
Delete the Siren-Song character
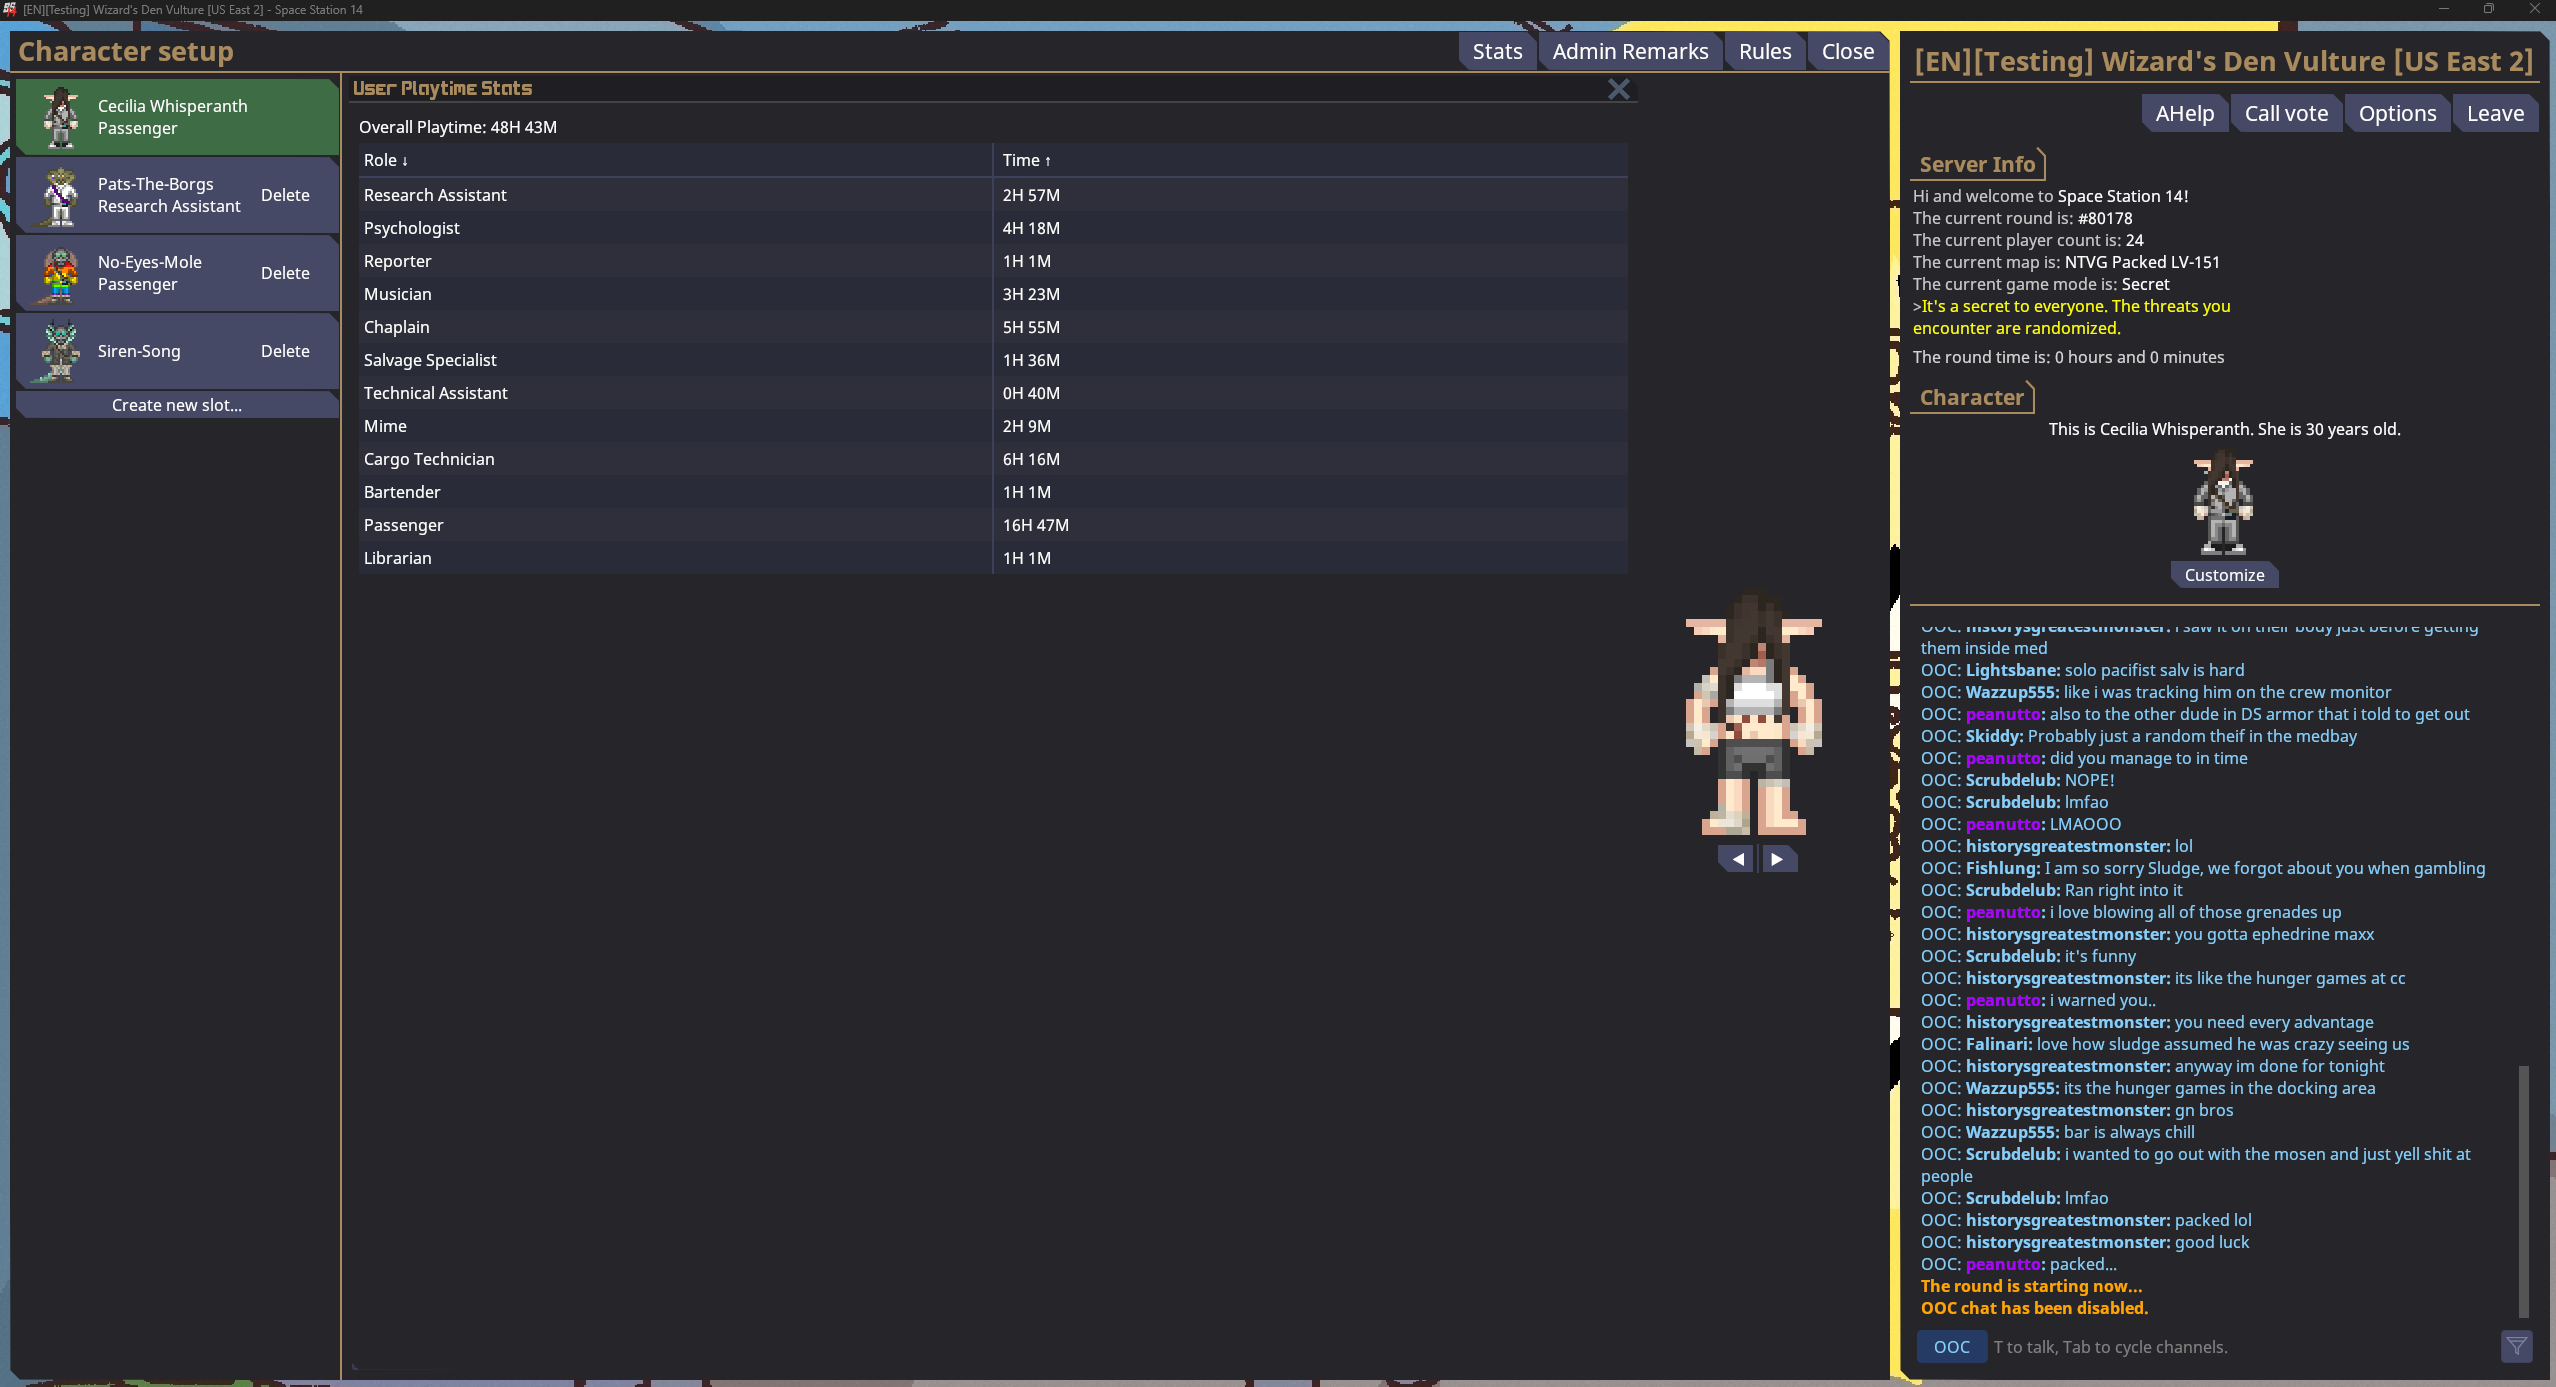tap(285, 351)
